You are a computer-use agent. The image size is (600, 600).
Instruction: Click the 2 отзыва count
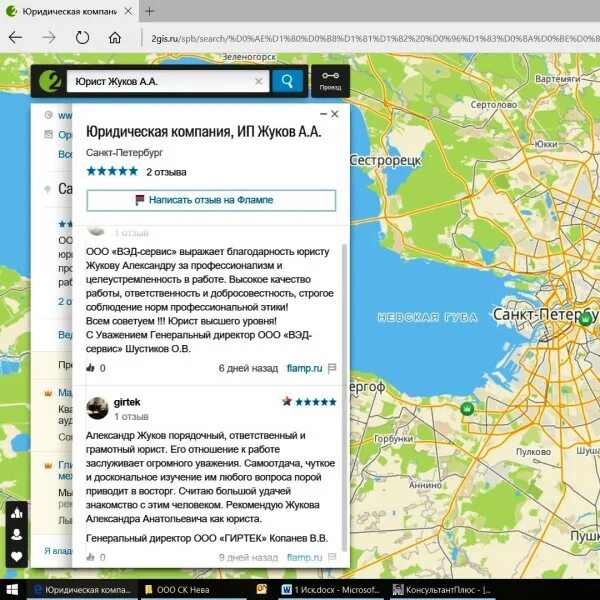point(166,172)
